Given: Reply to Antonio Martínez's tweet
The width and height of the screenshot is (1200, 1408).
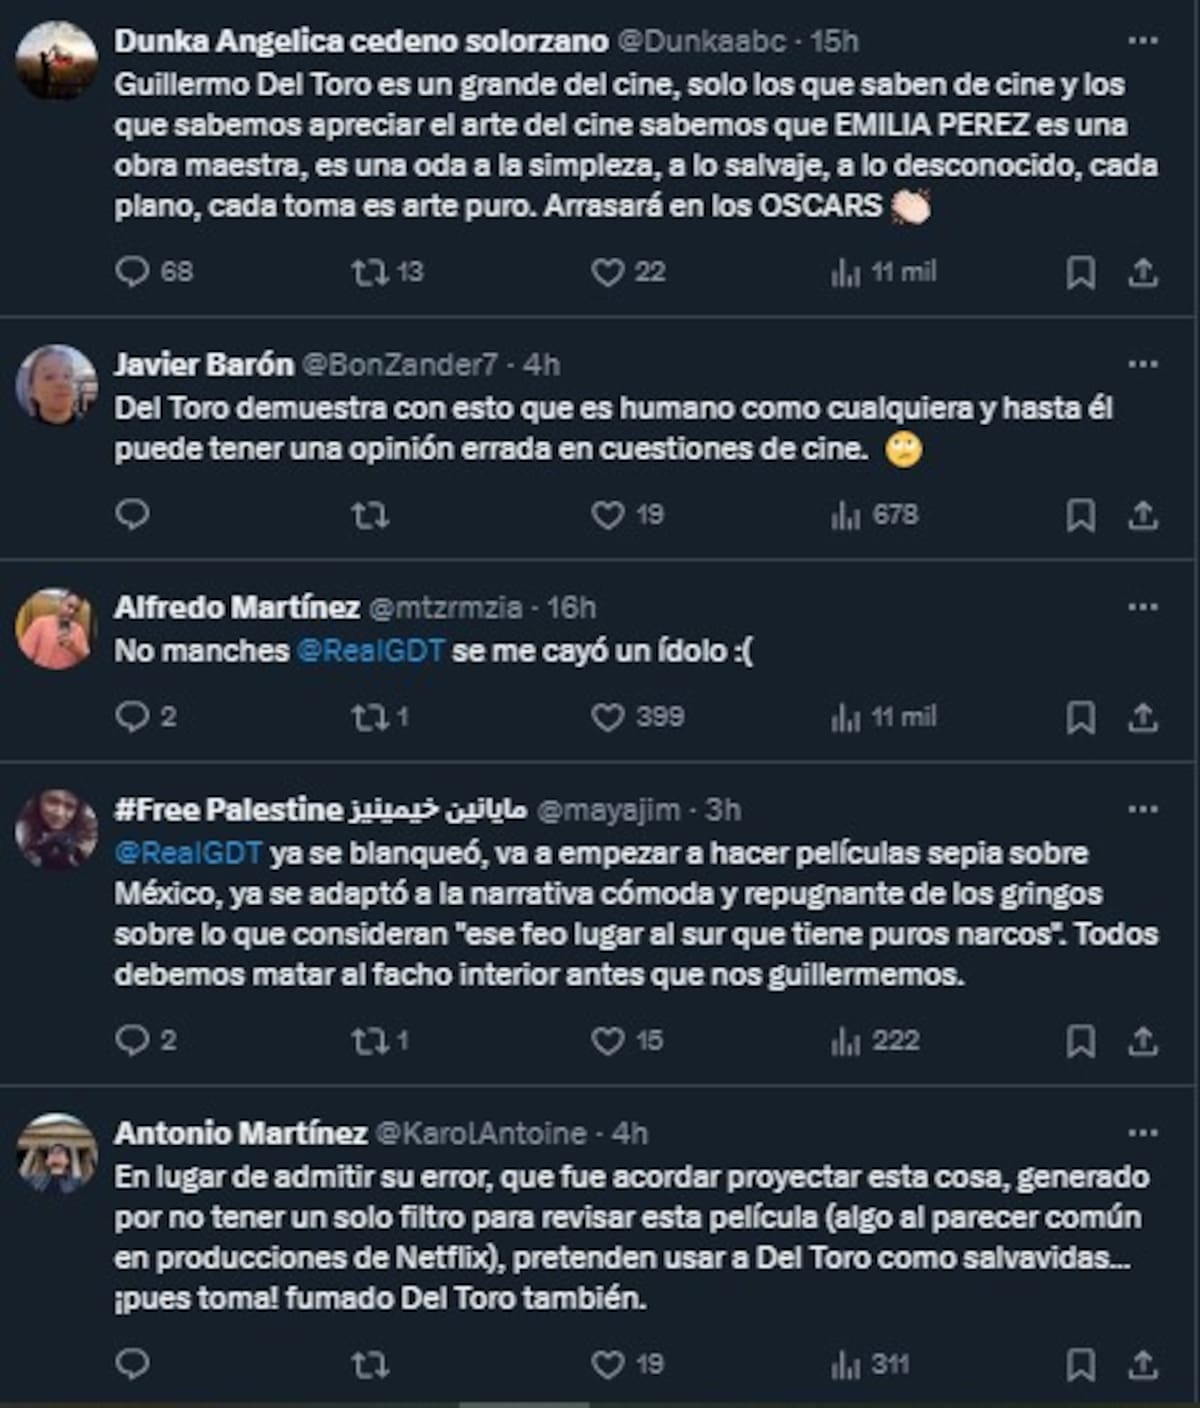Looking at the screenshot, I should 132,1364.
